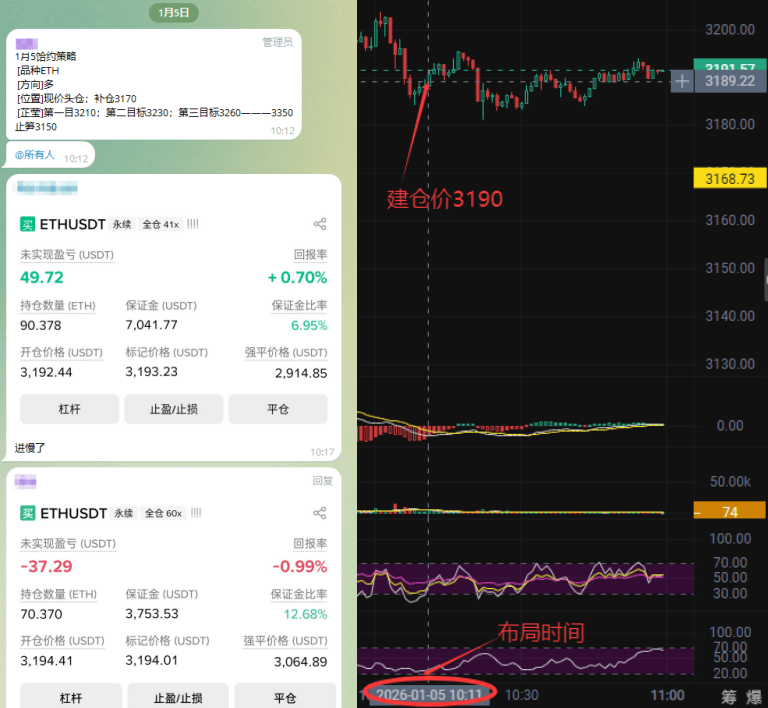Screen dimensions: 768x708
Task: Click the 全仓 41x margin mode tag
Action: coord(161,224)
